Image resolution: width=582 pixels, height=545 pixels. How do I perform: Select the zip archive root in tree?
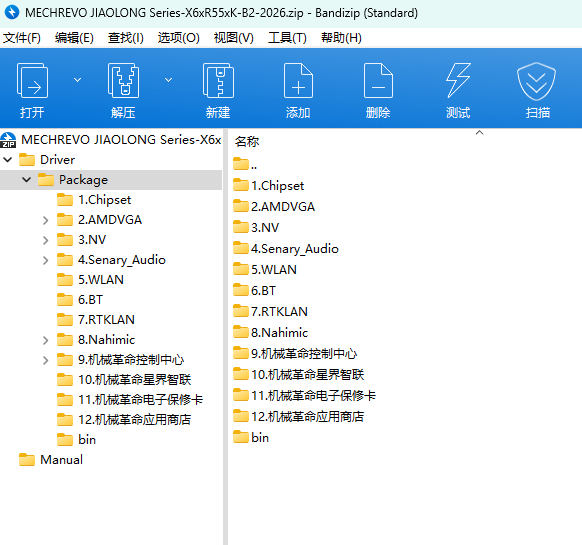coord(111,140)
